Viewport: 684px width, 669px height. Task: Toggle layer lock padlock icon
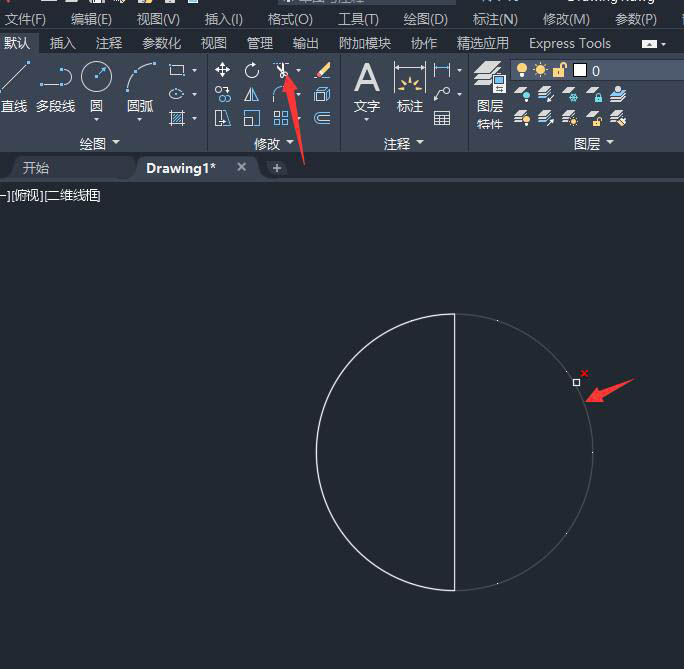coord(560,70)
